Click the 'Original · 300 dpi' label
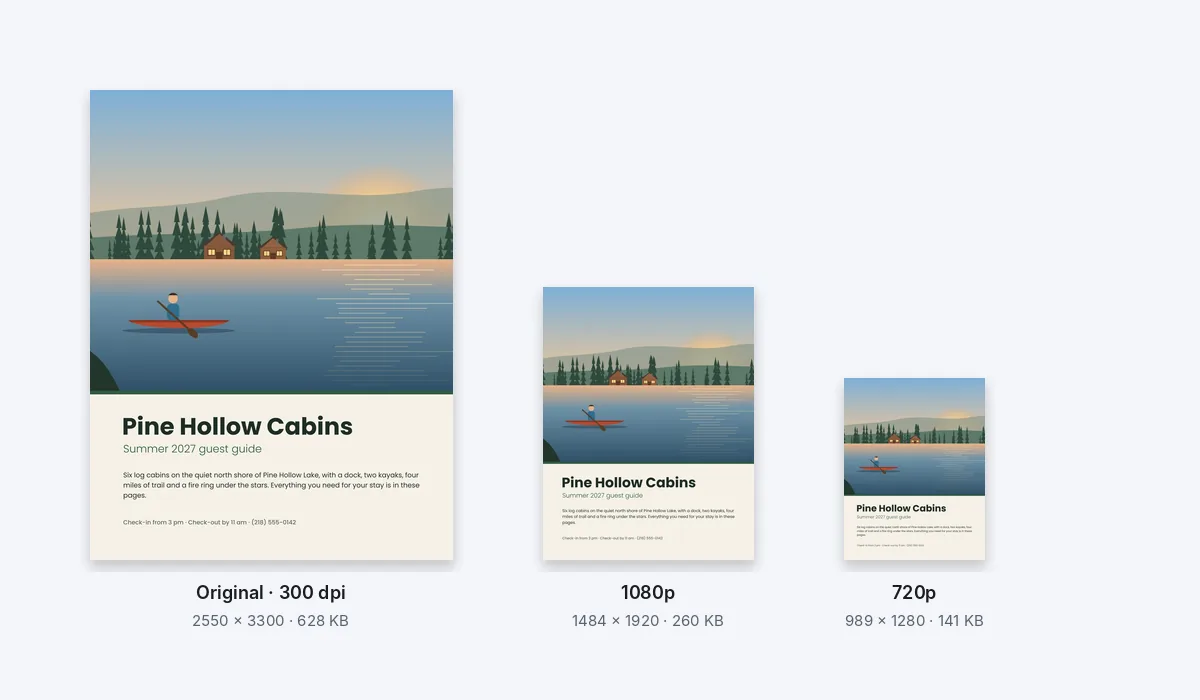1200x700 pixels. [271, 592]
